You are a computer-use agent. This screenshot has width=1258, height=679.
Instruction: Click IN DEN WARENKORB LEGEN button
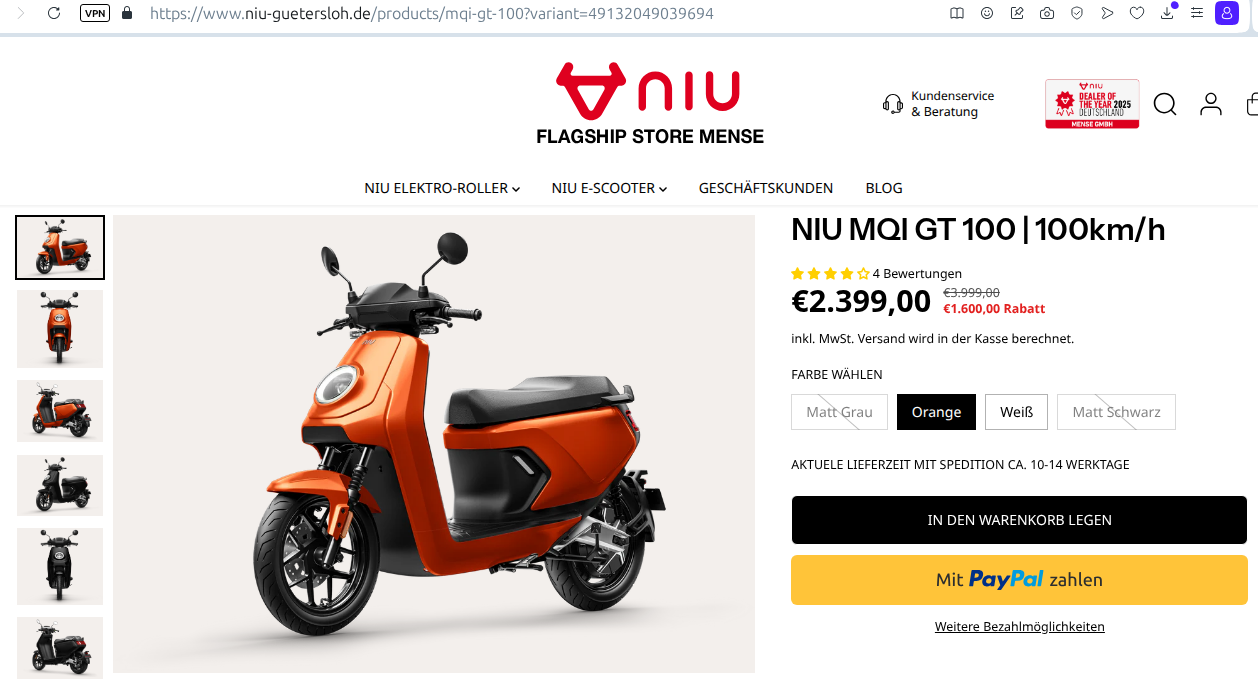coord(1019,520)
